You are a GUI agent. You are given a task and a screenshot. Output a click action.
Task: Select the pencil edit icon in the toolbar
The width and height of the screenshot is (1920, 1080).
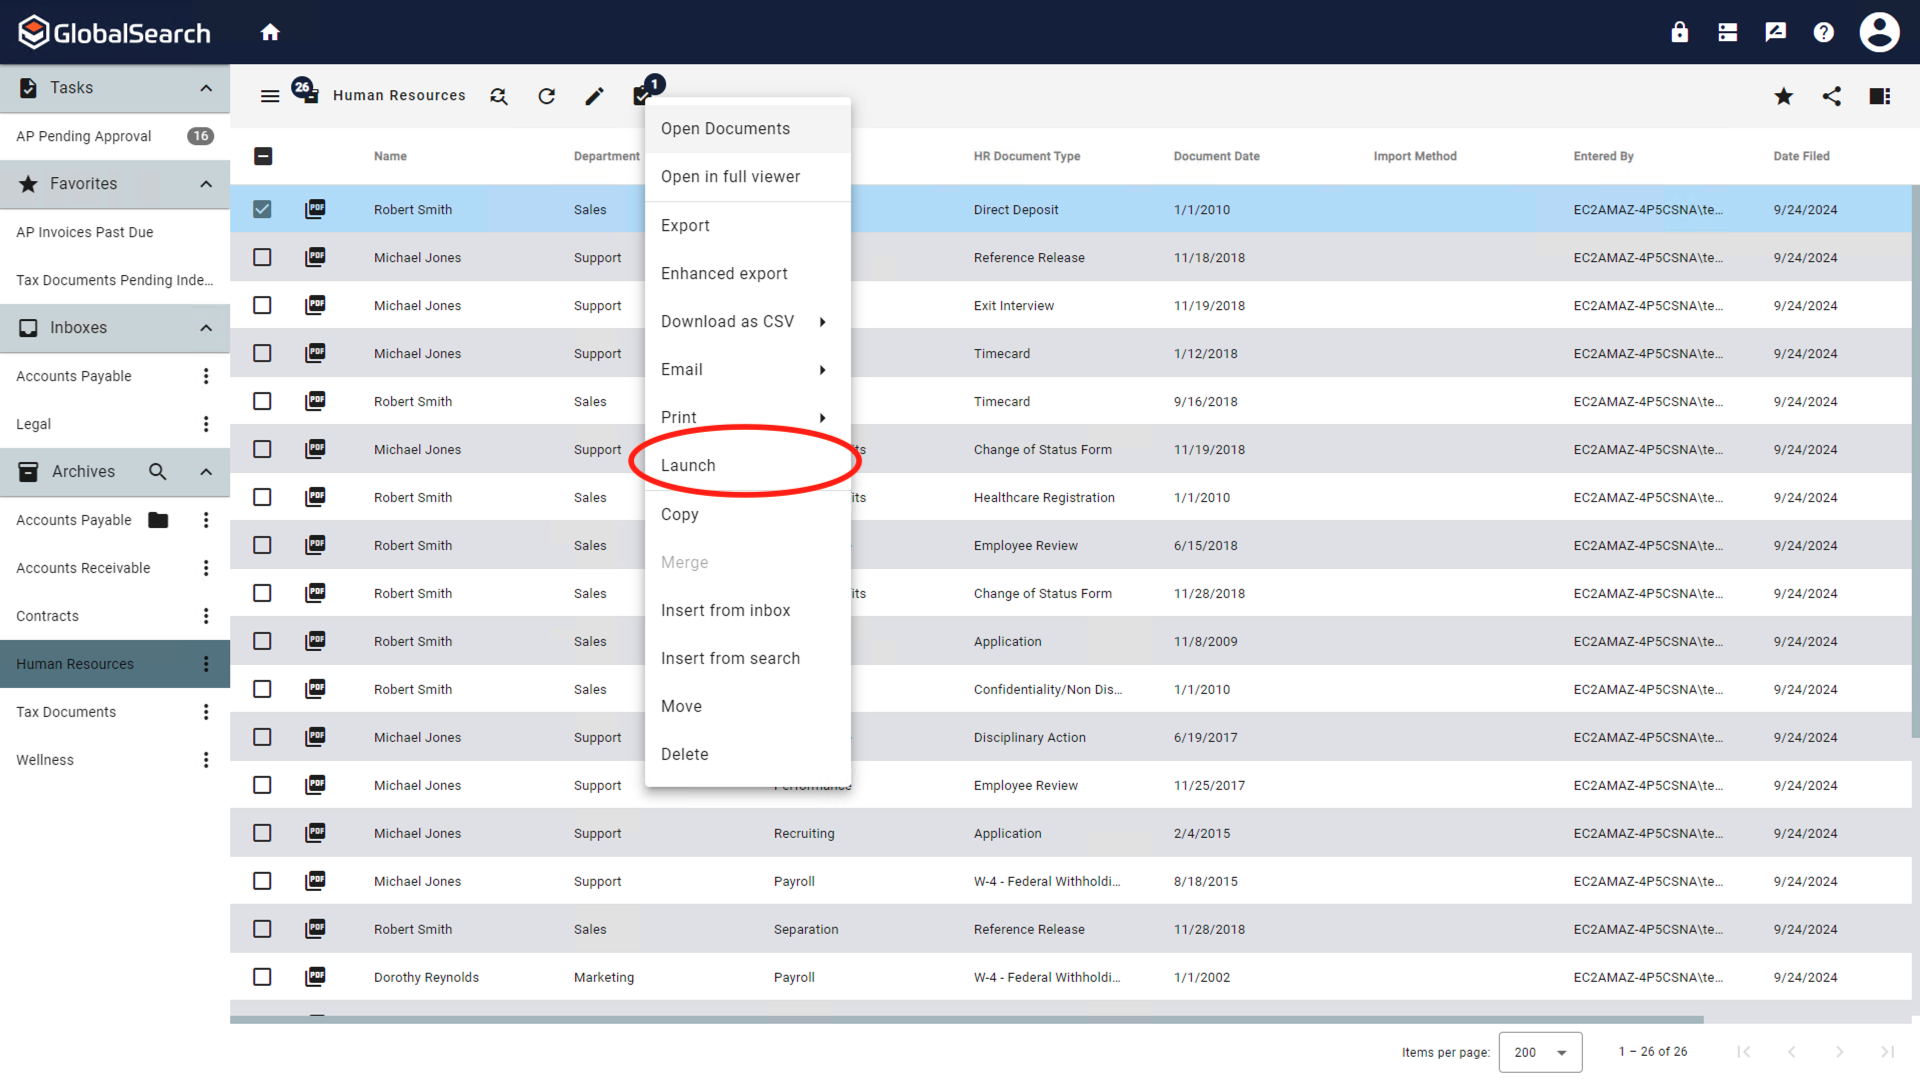[x=594, y=96]
